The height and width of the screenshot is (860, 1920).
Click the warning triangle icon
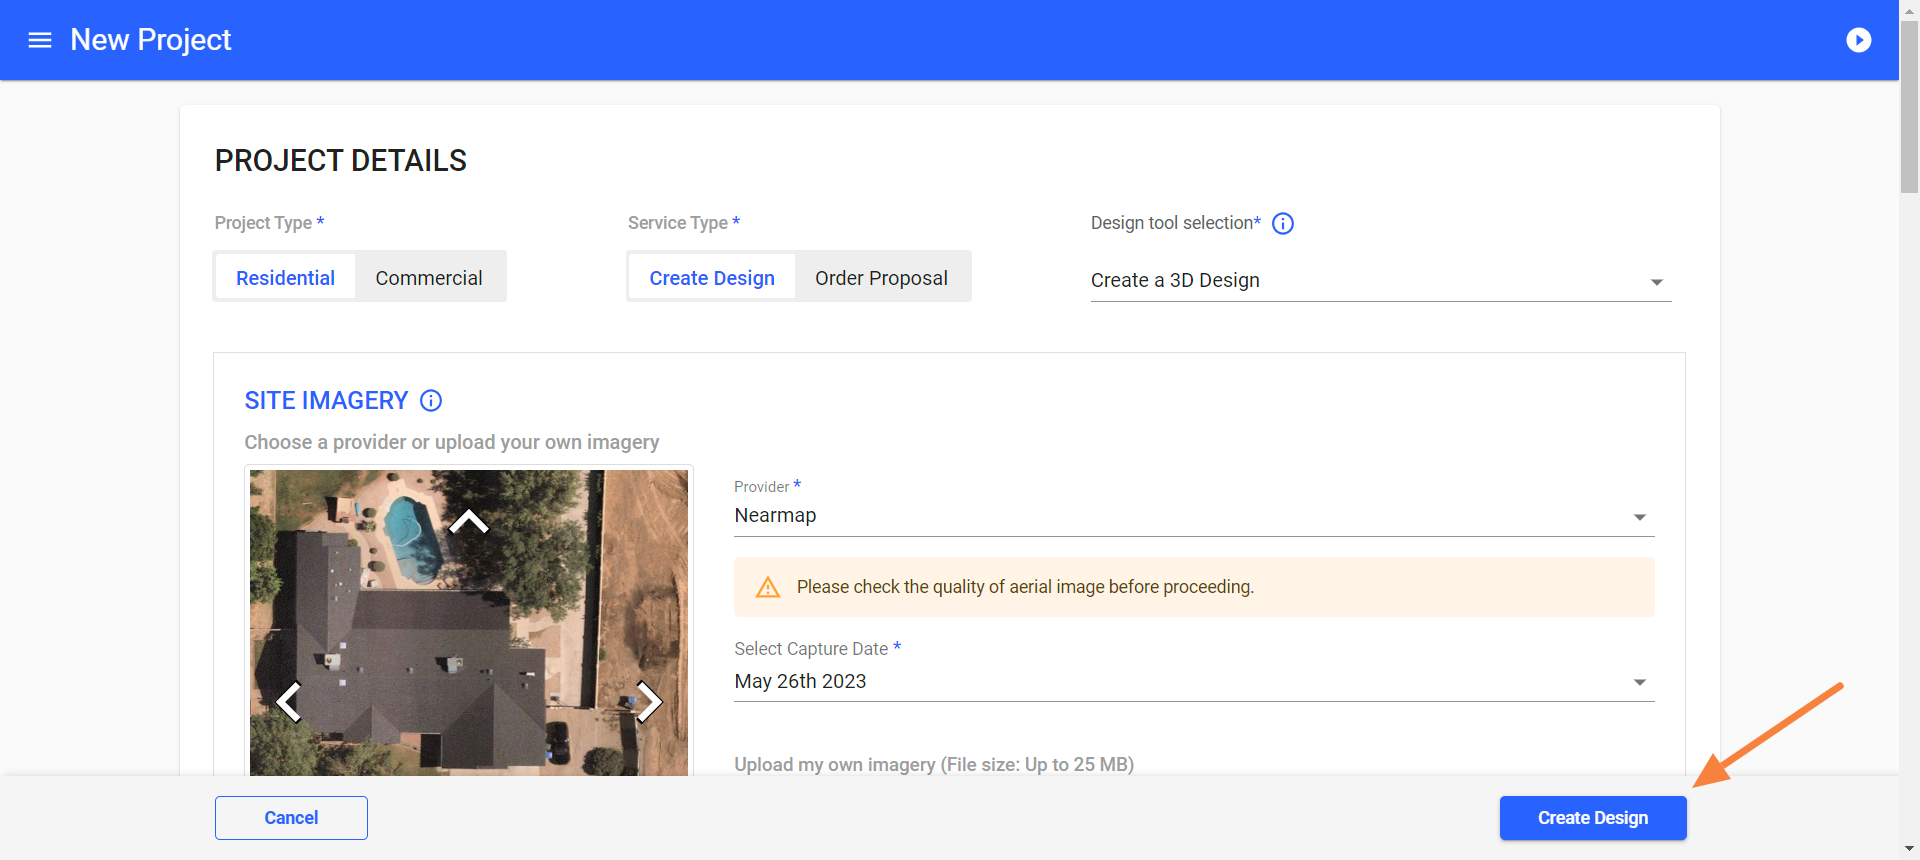click(768, 587)
